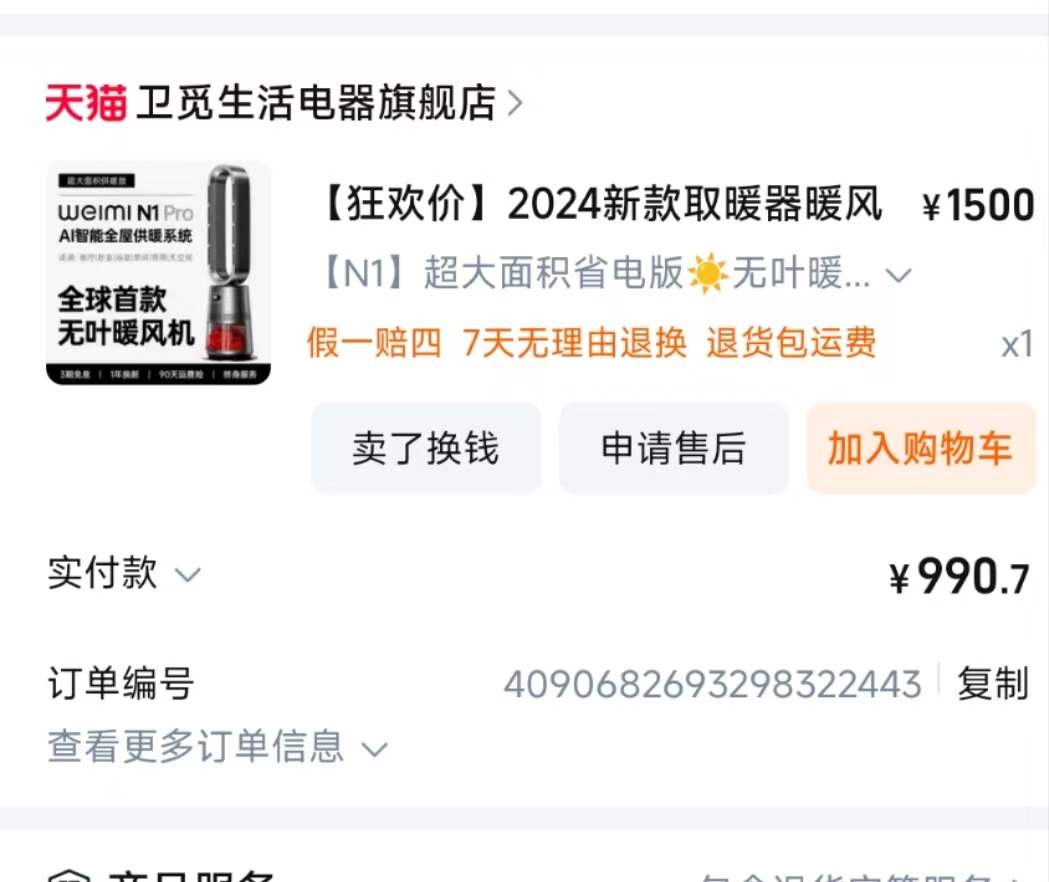Open the 查看更多订单信息 link

pyautogui.click(x=195, y=746)
